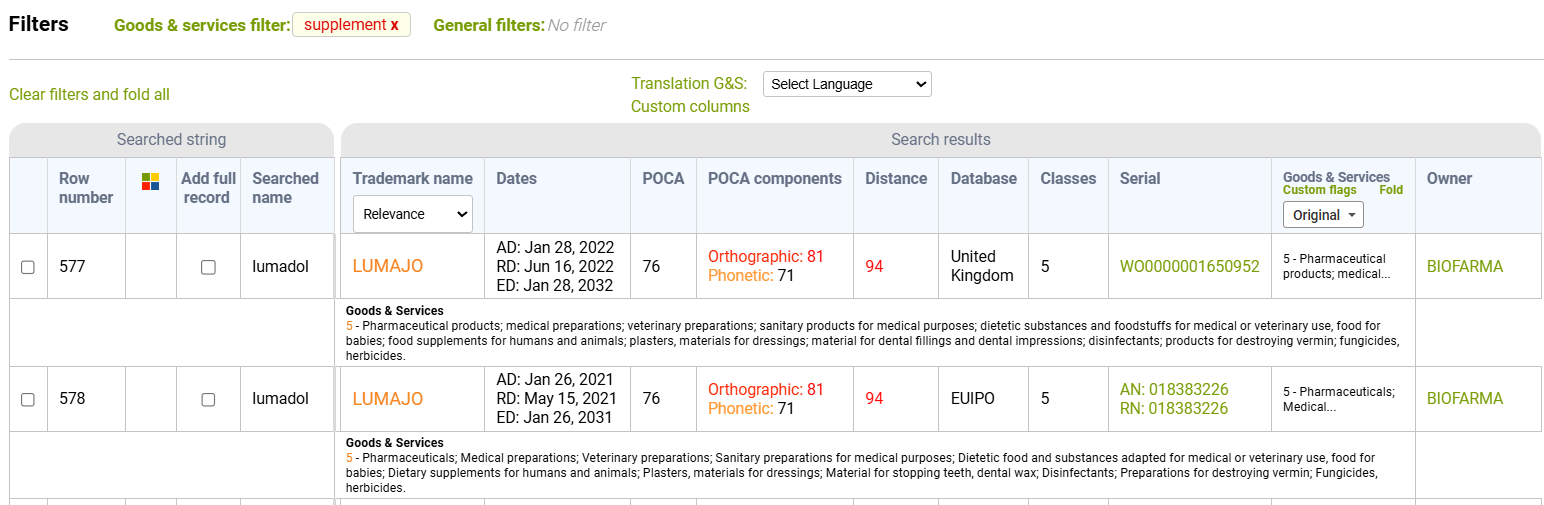Open registration number RN: 018383226
Viewport: 1544px width, 505px height.
pyautogui.click(x=1174, y=408)
